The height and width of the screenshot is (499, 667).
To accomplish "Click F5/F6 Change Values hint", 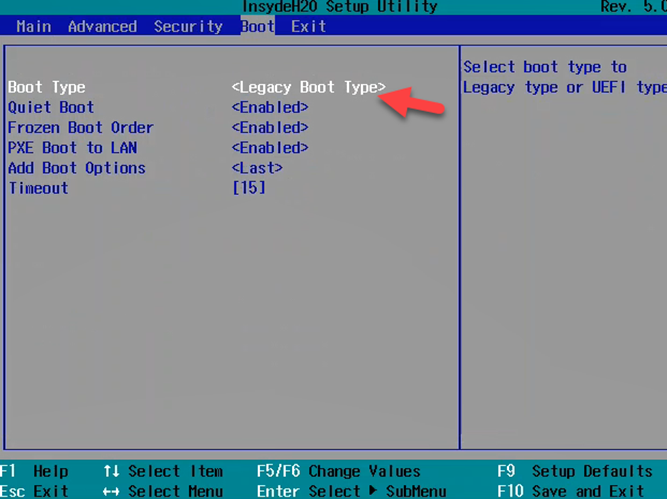I will 340,471.
